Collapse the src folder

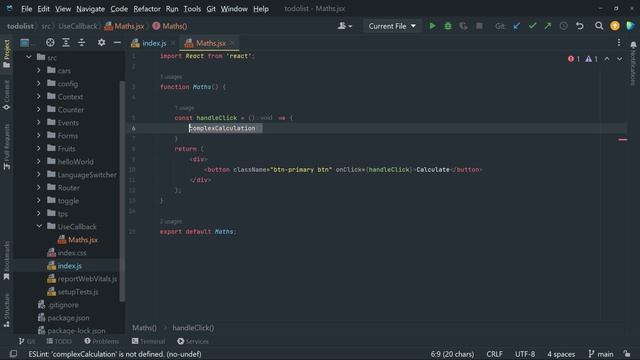(x=29, y=57)
